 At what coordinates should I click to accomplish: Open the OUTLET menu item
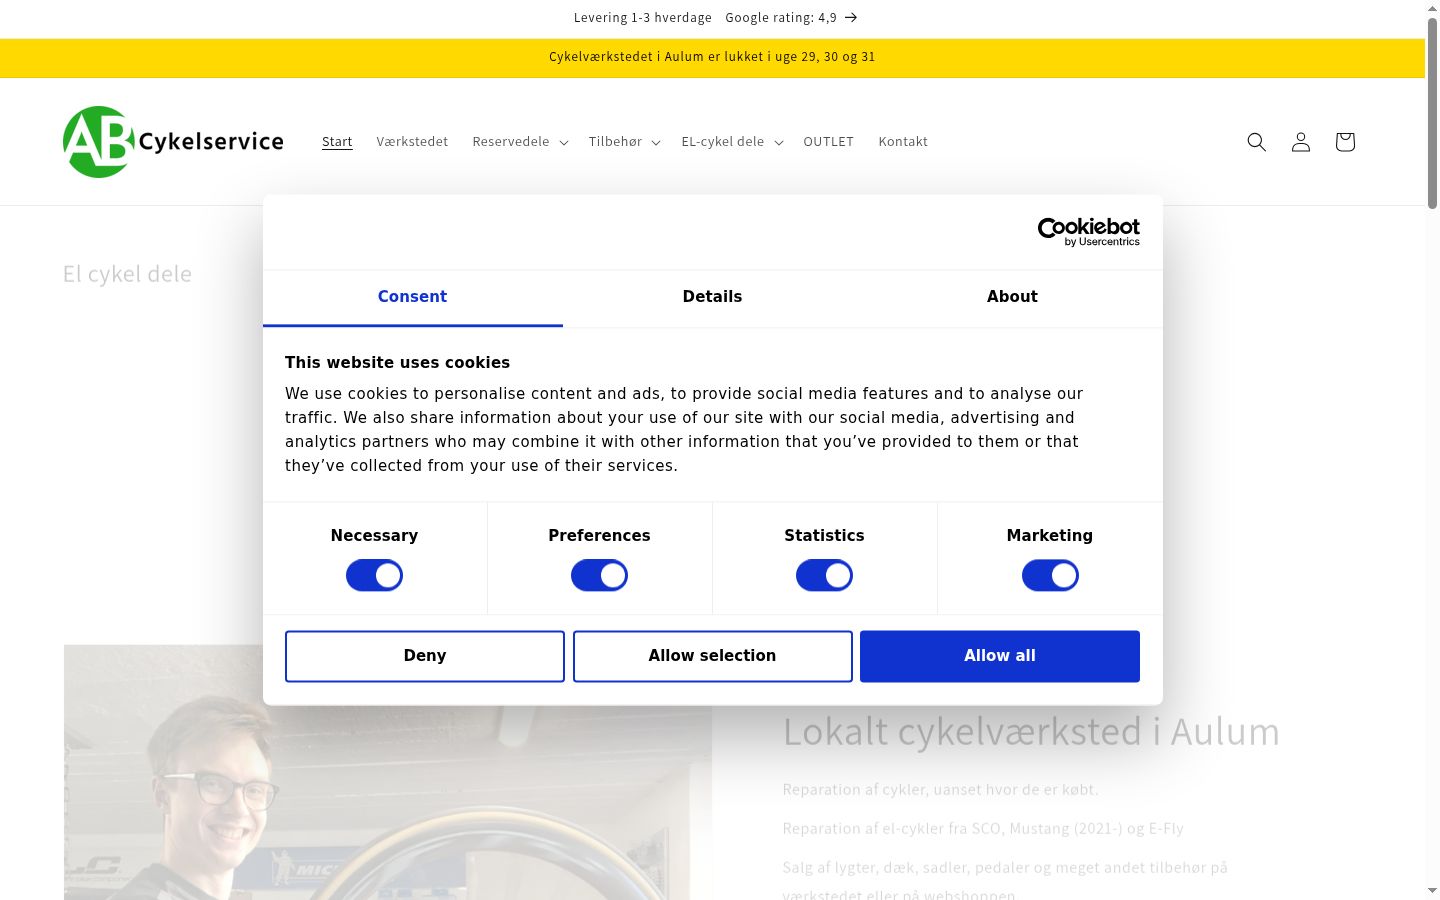point(828,142)
